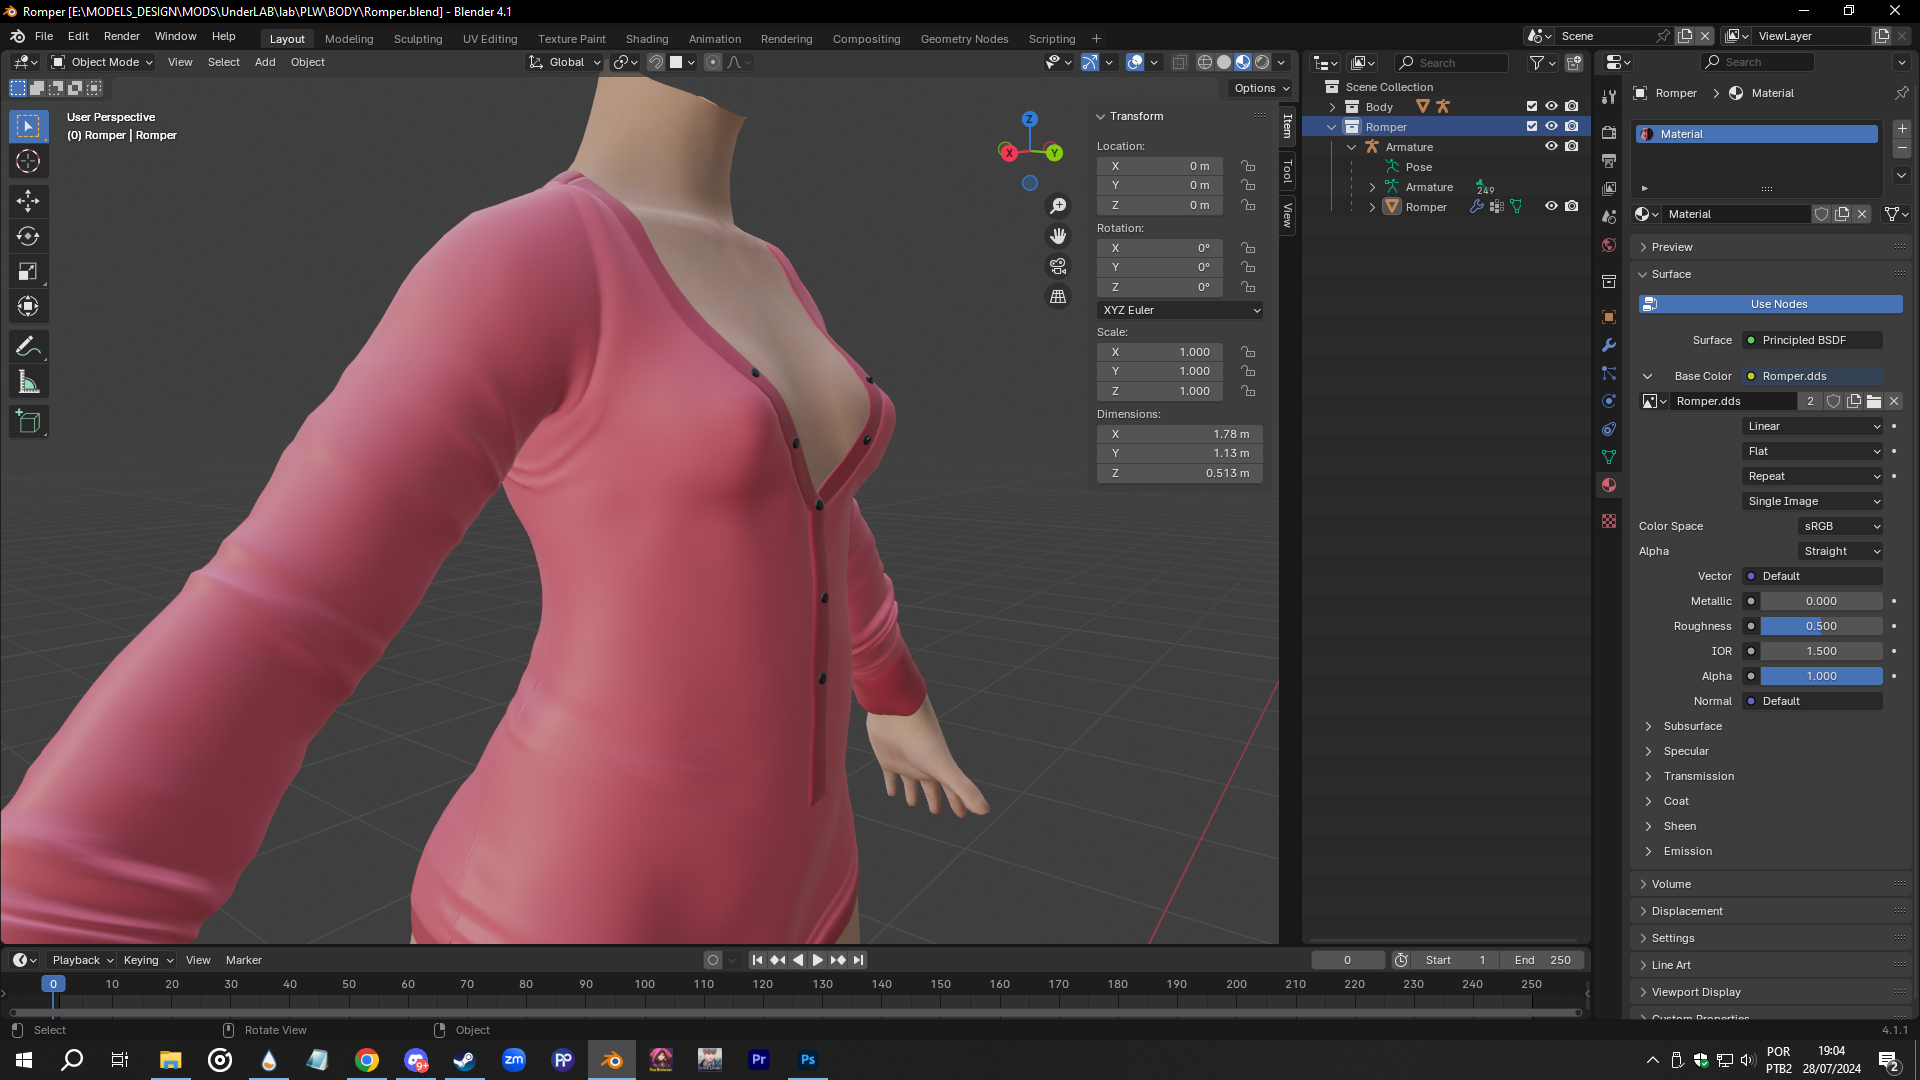The image size is (1920, 1080).
Task: Open the Material Properties tab
Action: pyautogui.click(x=1608, y=484)
